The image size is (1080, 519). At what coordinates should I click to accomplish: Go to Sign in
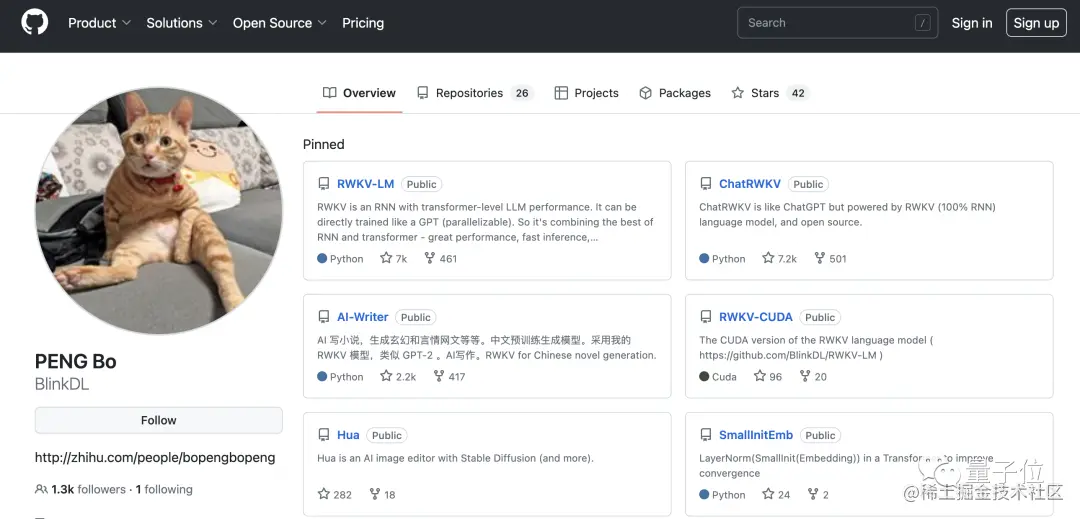pyautogui.click(x=972, y=23)
